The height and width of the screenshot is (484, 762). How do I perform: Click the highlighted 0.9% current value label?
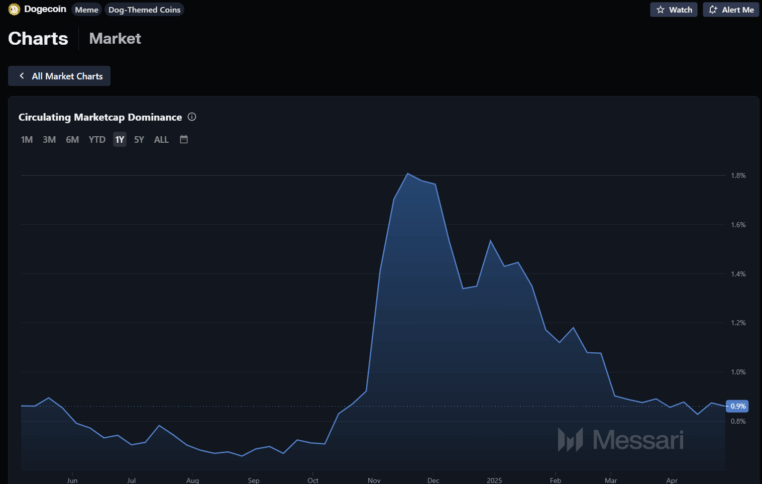pyautogui.click(x=738, y=406)
